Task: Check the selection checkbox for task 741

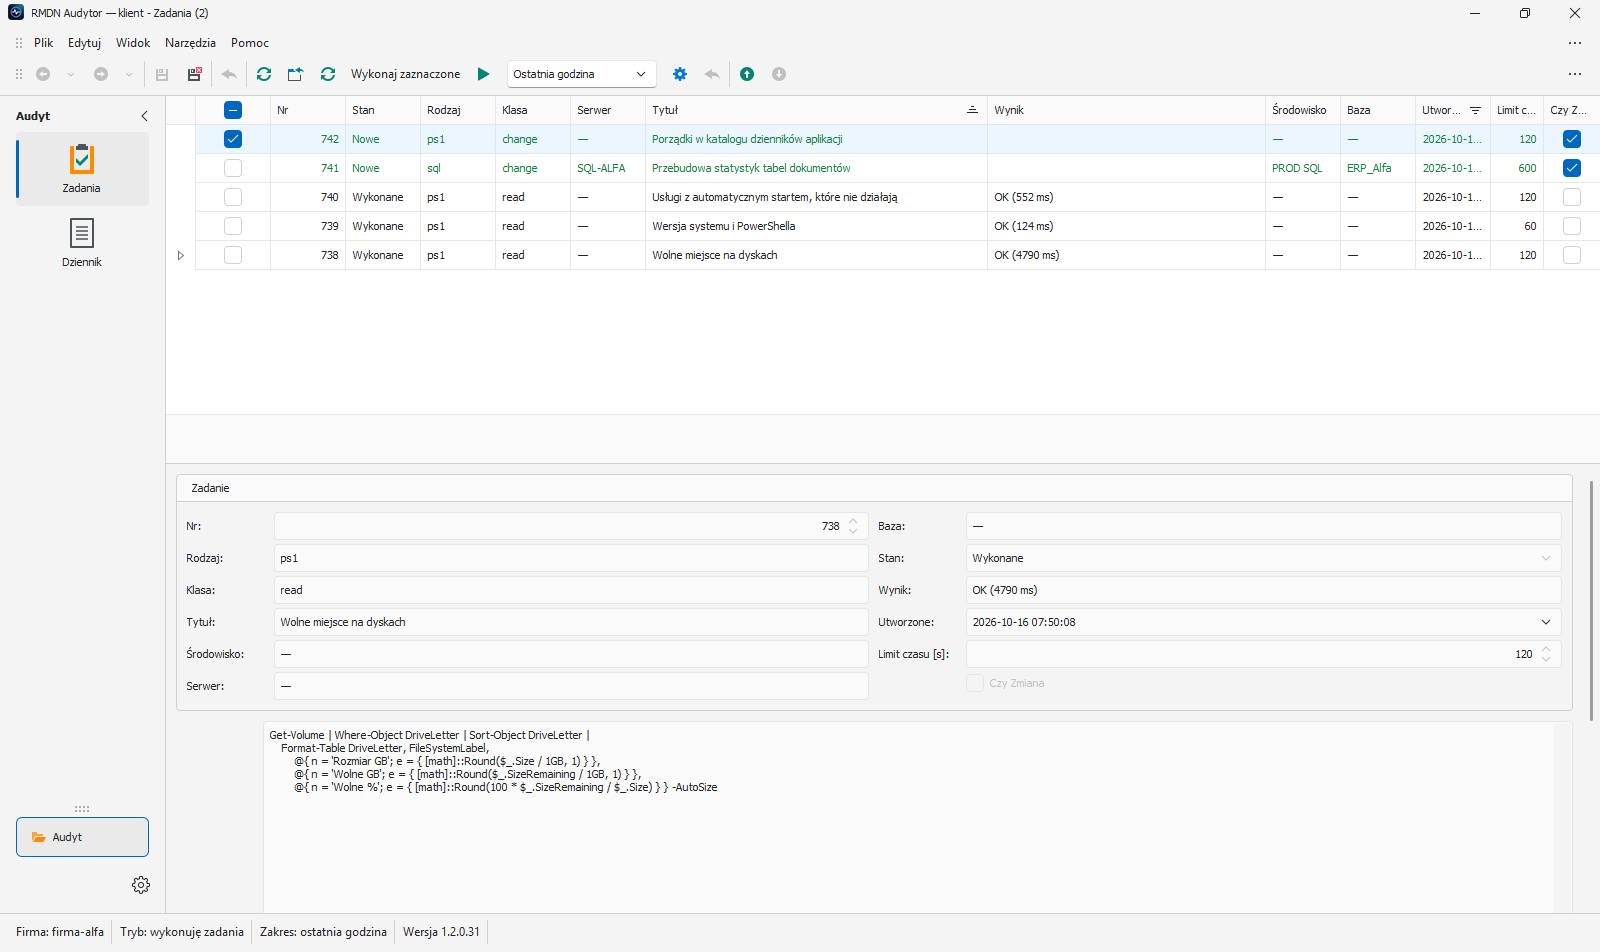Action: pyautogui.click(x=233, y=168)
